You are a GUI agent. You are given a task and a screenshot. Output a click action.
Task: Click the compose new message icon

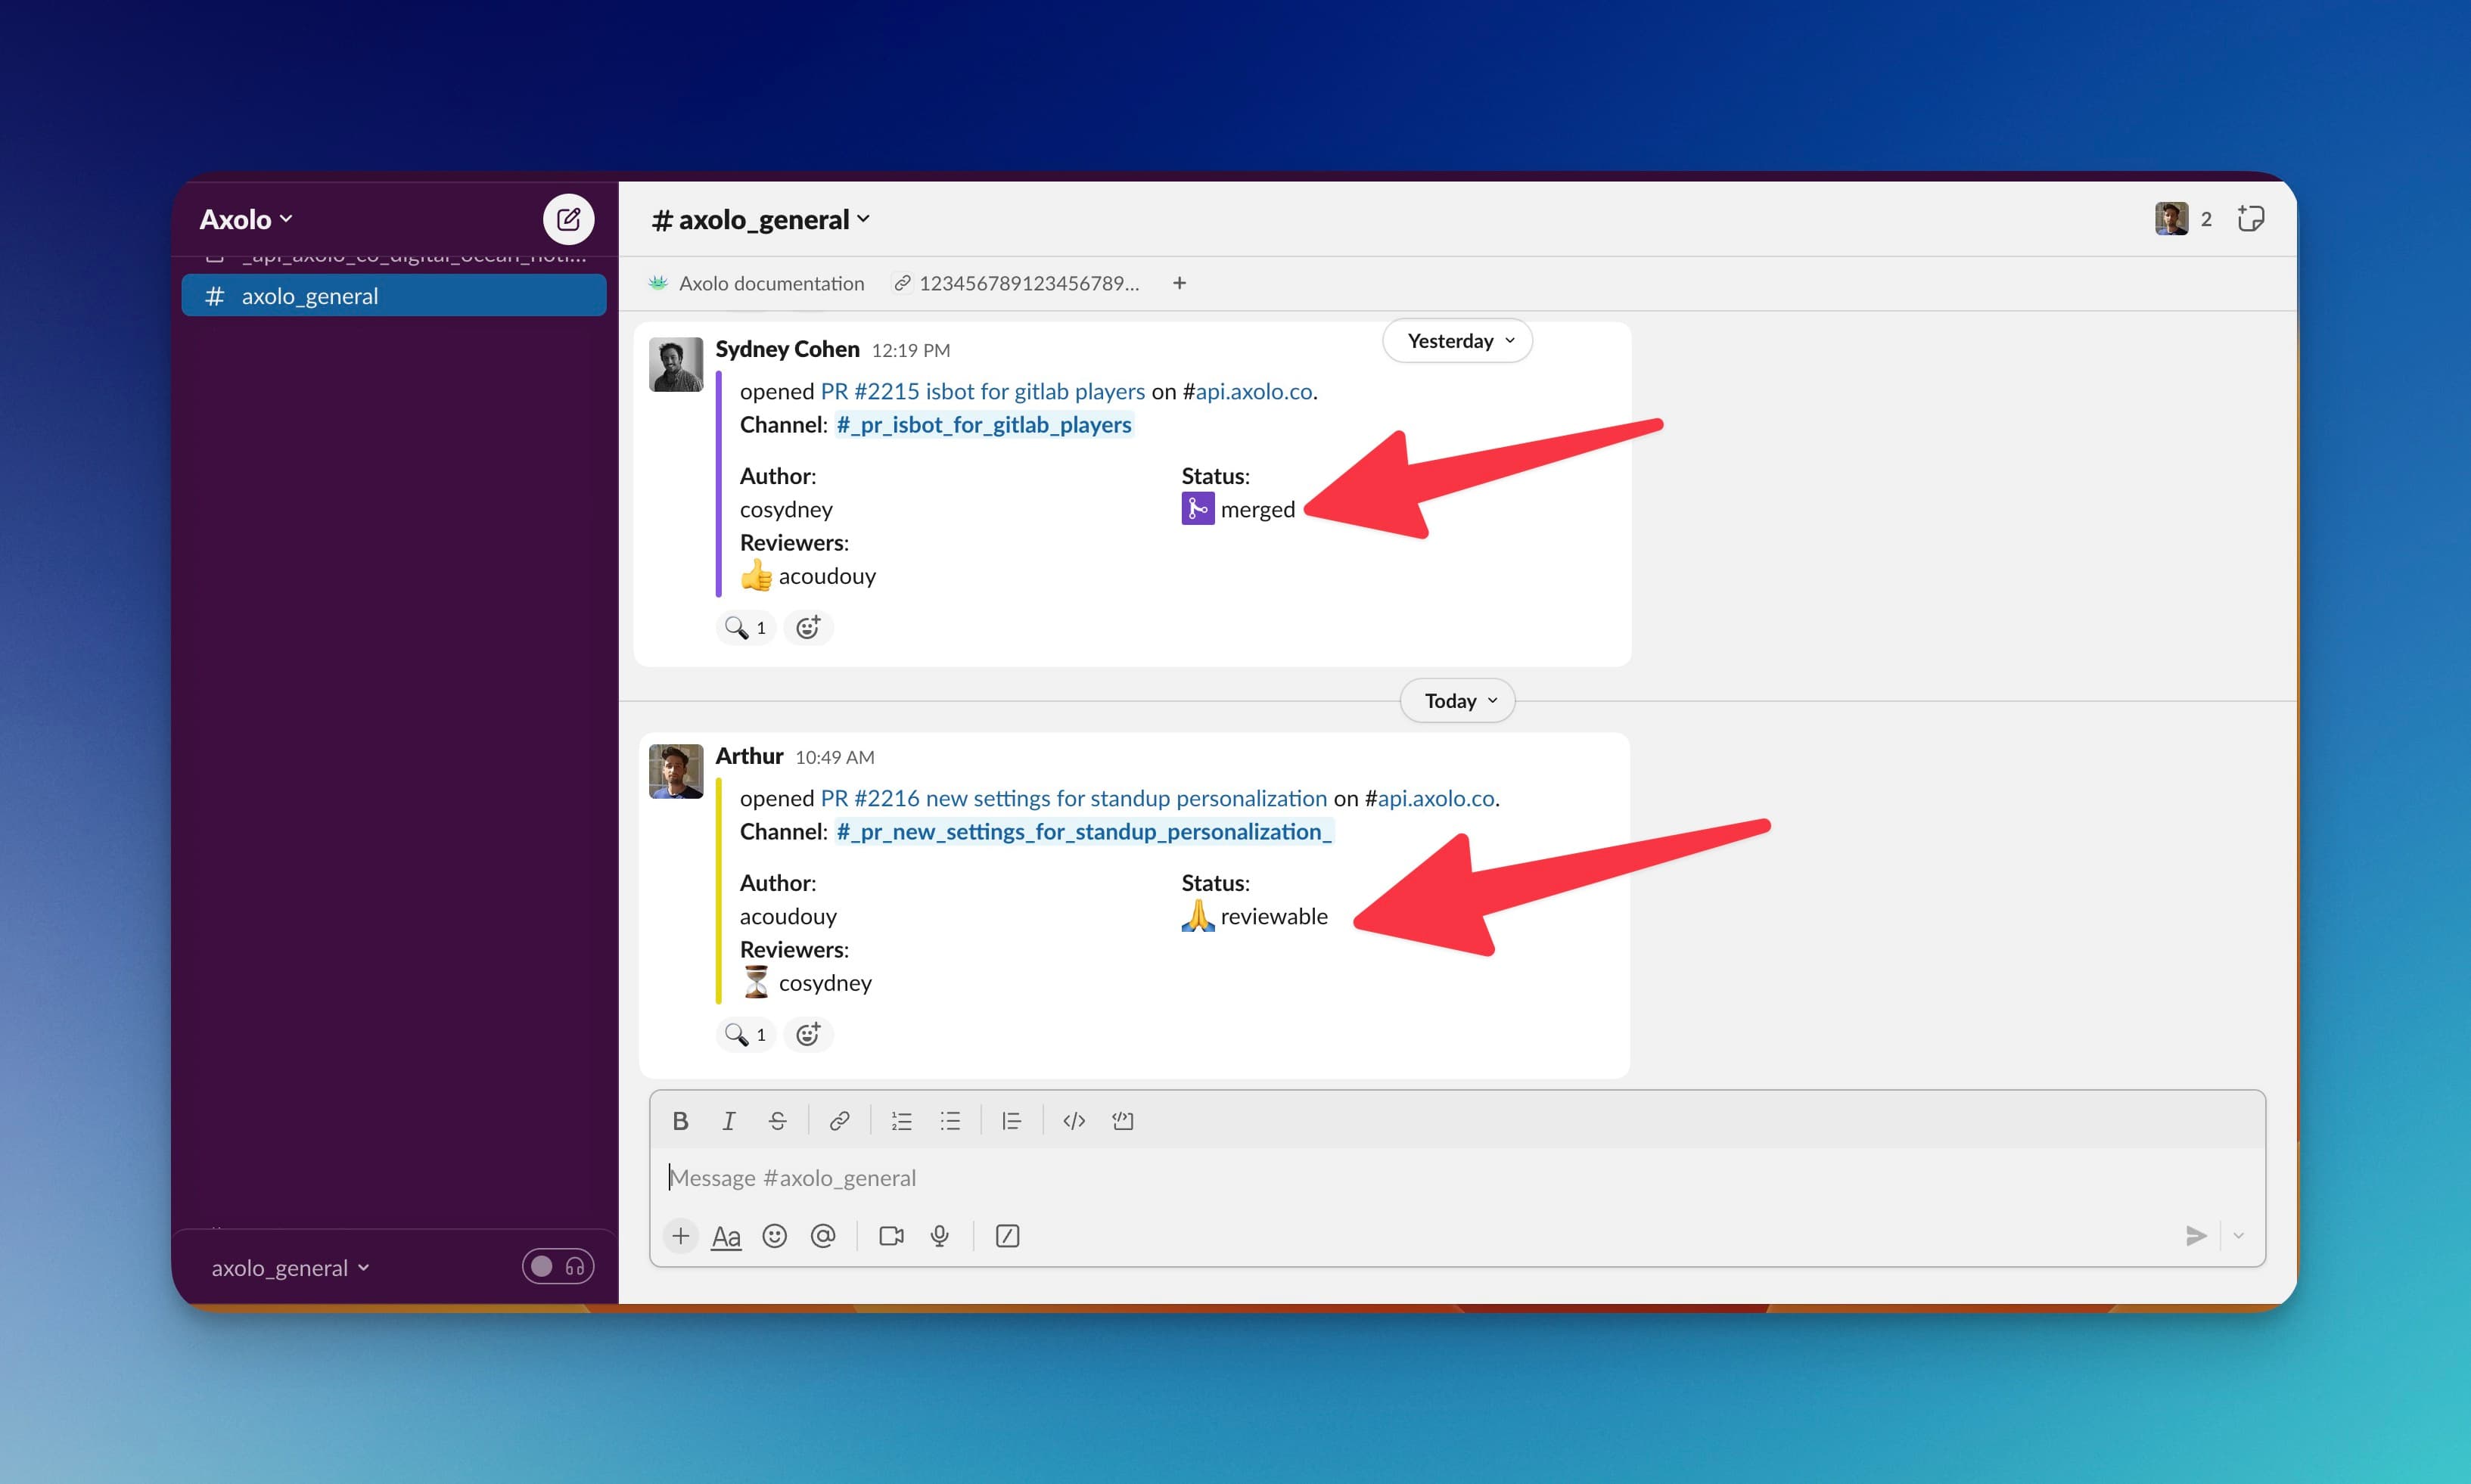568,219
